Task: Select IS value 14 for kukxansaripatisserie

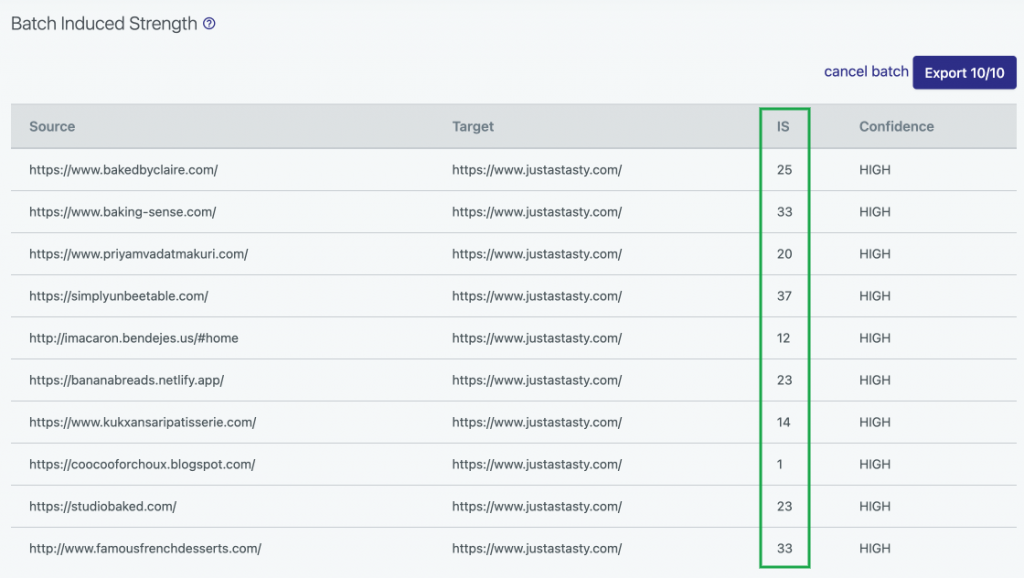Action: 784,423
